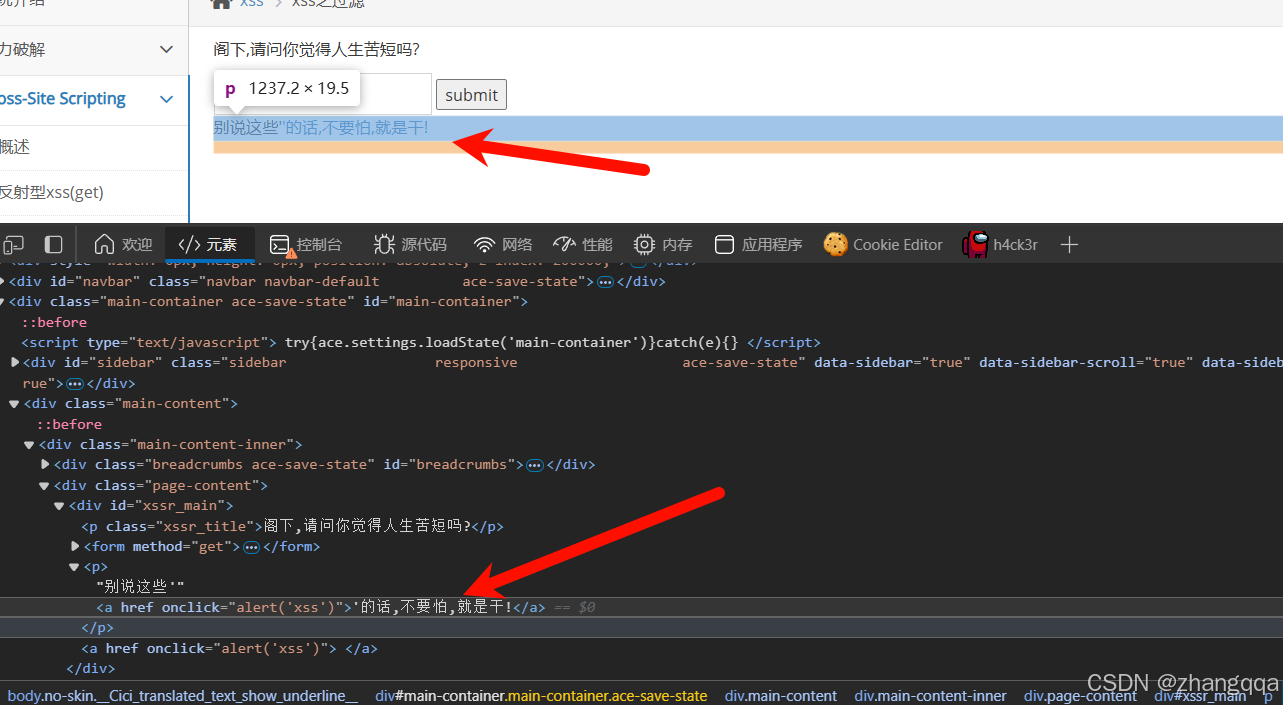This screenshot has height=705, width=1283.
Task: Collapse the div id="xssr_main" node arrow
Action: 59,506
